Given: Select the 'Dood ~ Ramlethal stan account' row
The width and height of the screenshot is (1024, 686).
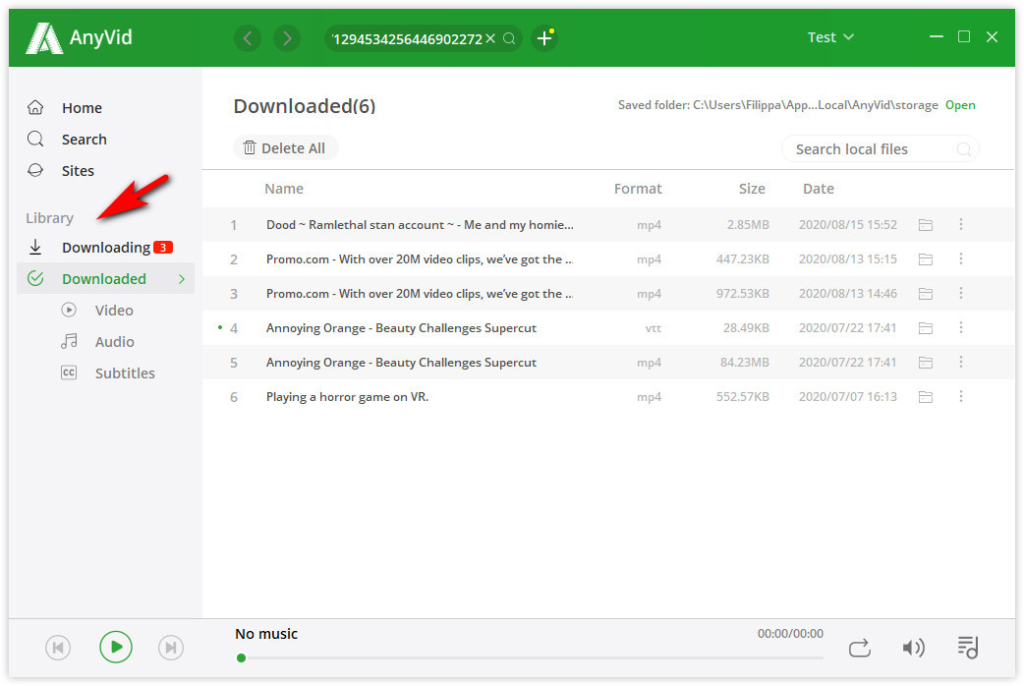Looking at the screenshot, I should tap(608, 225).
